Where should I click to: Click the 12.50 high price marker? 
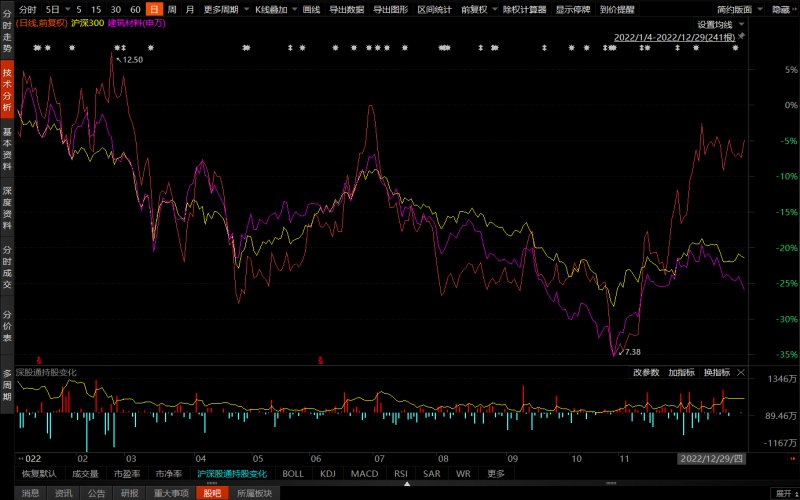[x=130, y=60]
